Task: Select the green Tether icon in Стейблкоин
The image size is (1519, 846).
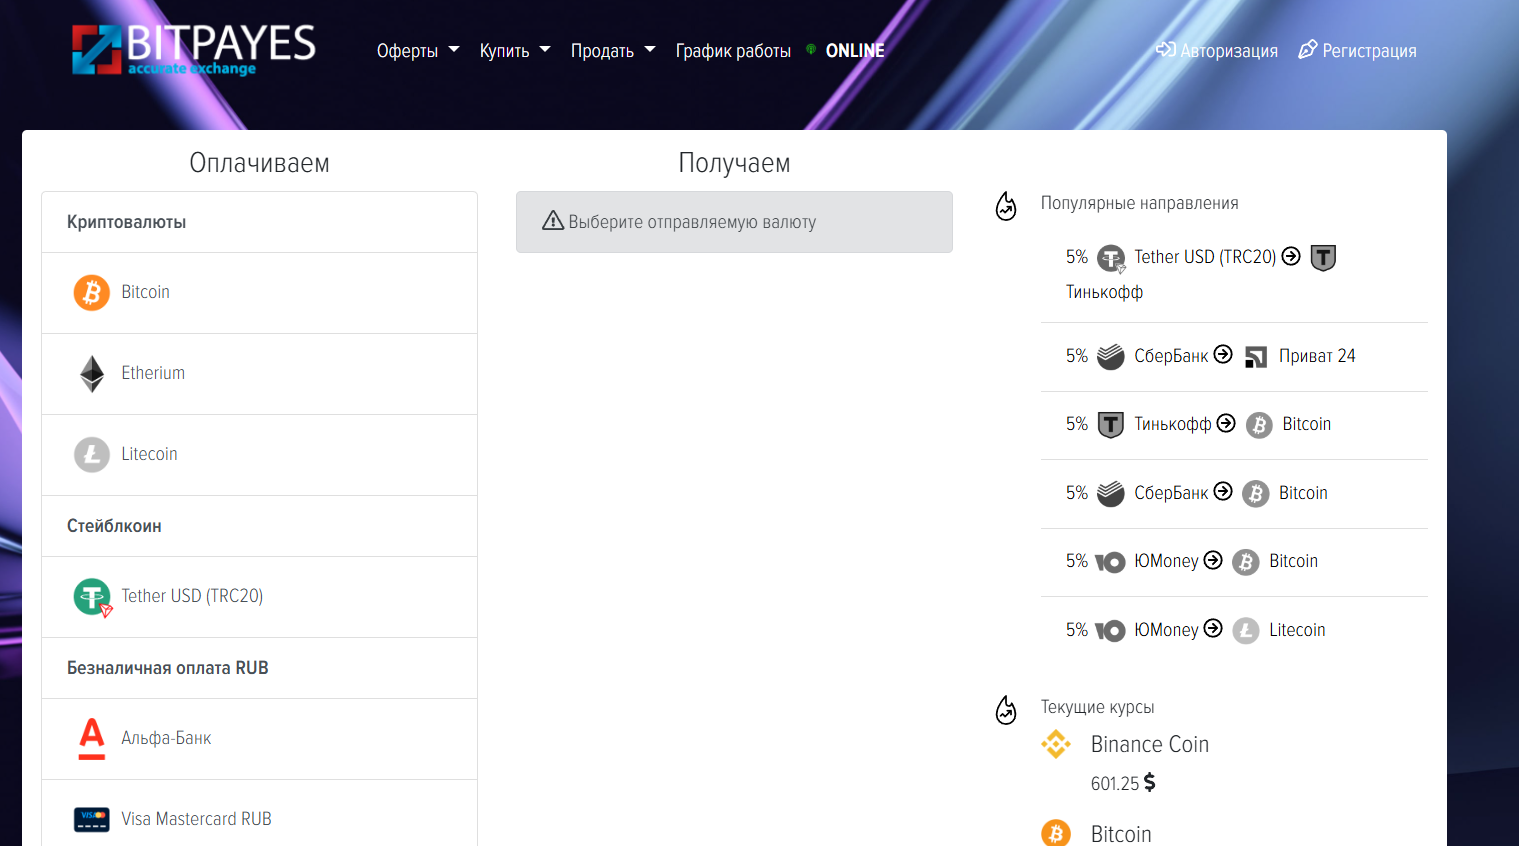Action: coord(93,597)
